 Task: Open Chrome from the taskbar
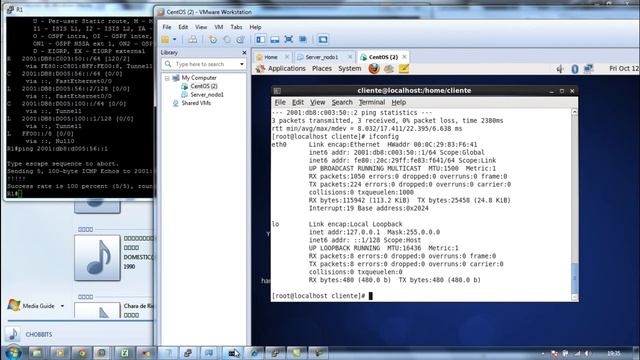coord(82,353)
